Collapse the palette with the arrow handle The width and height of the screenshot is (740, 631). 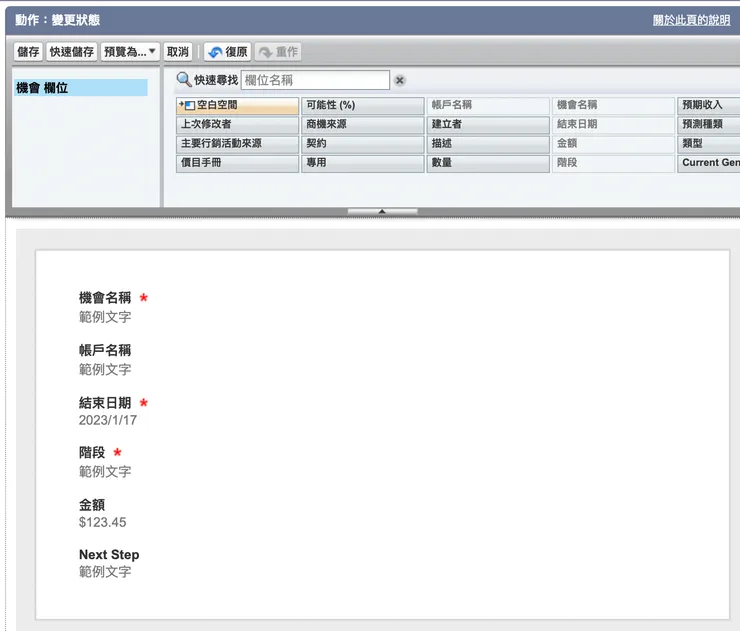[382, 211]
